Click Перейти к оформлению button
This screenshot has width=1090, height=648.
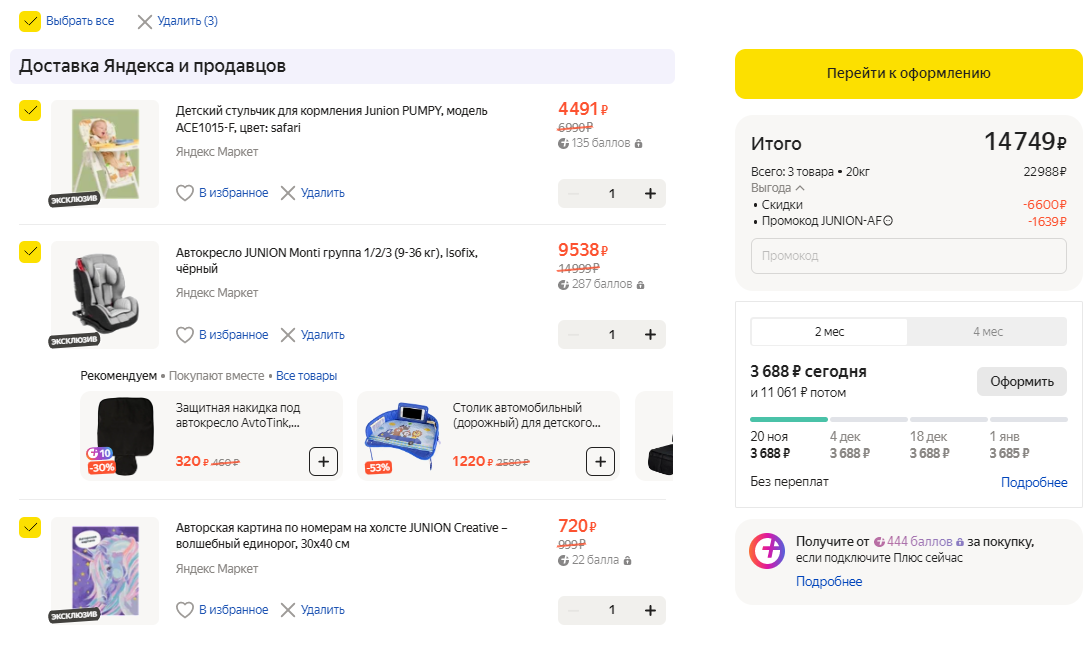point(908,73)
